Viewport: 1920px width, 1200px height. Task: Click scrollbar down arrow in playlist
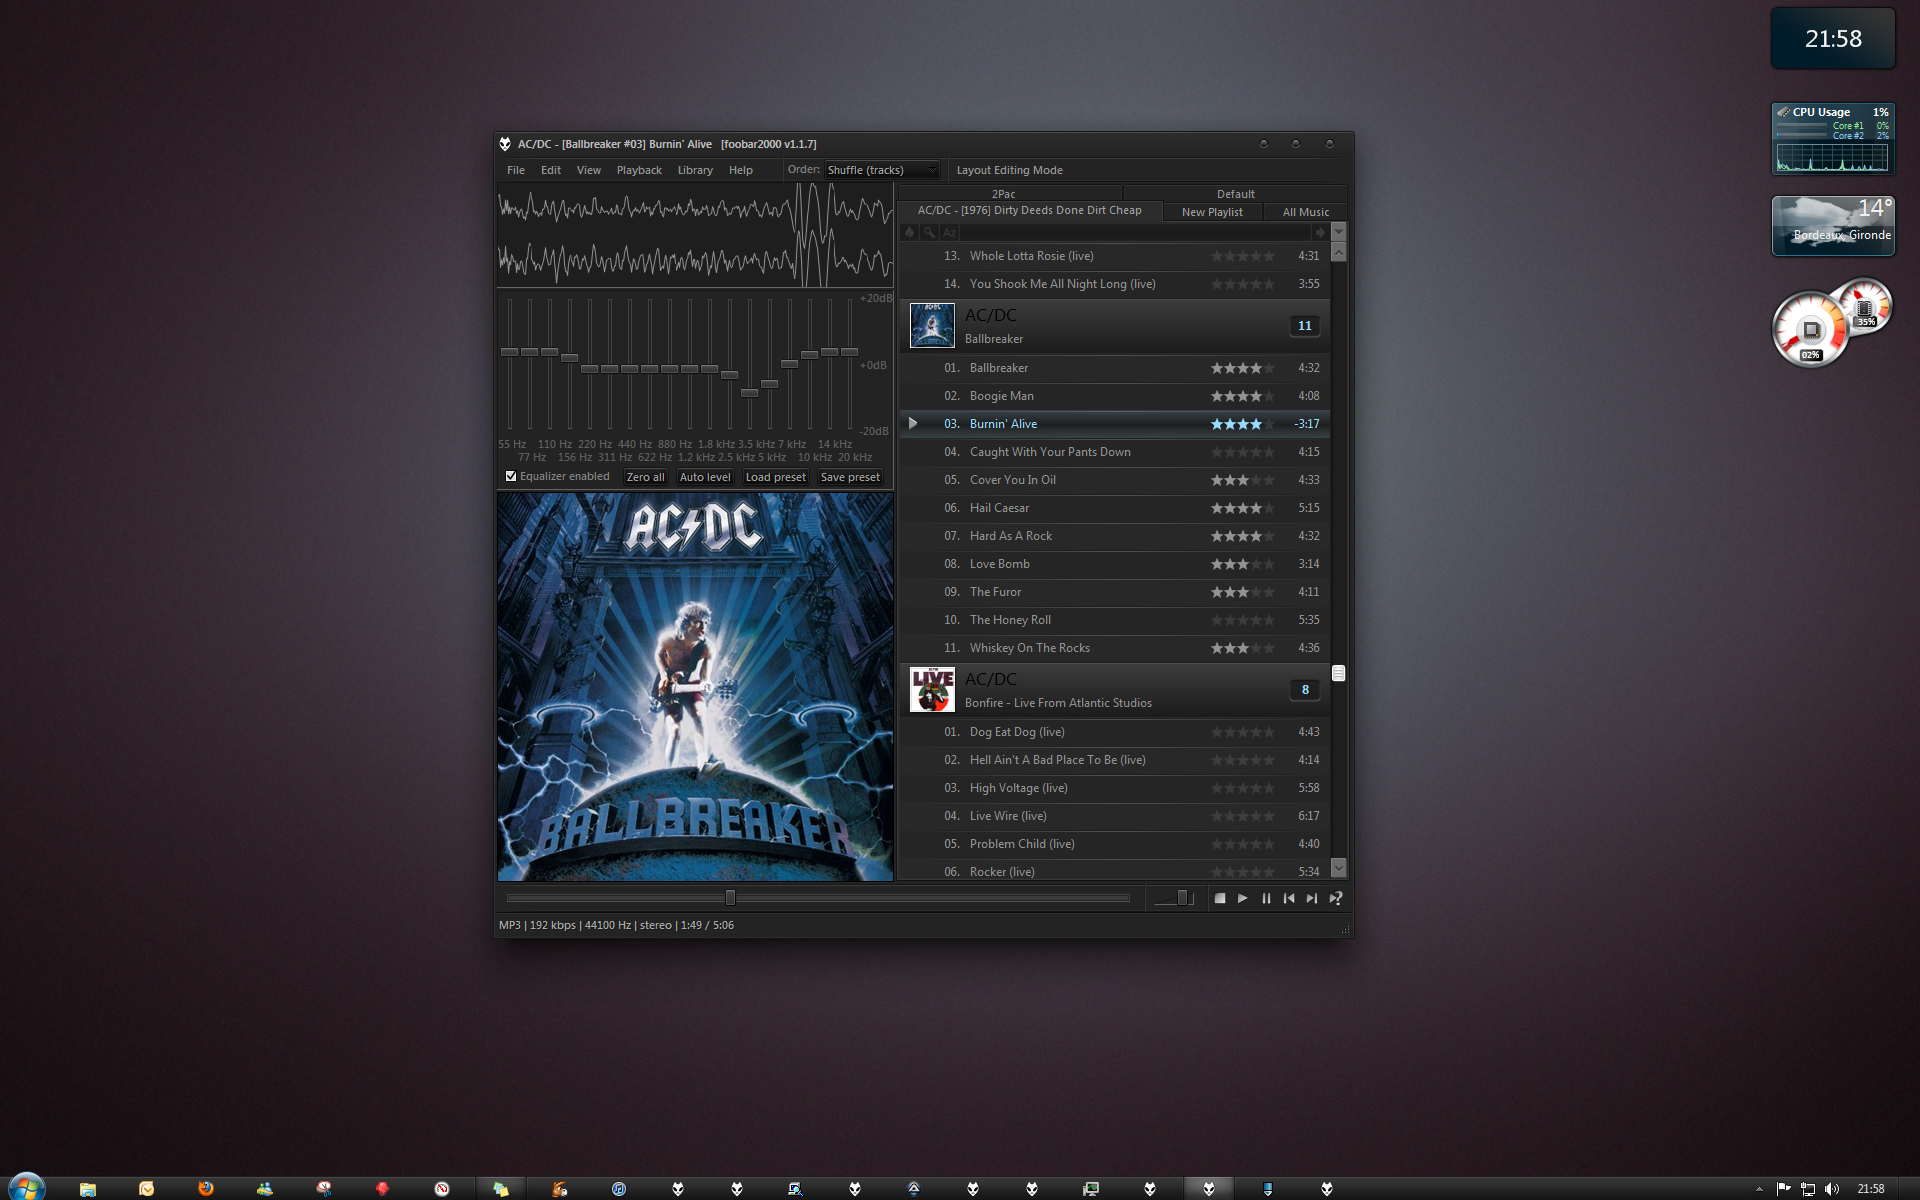[x=1339, y=867]
